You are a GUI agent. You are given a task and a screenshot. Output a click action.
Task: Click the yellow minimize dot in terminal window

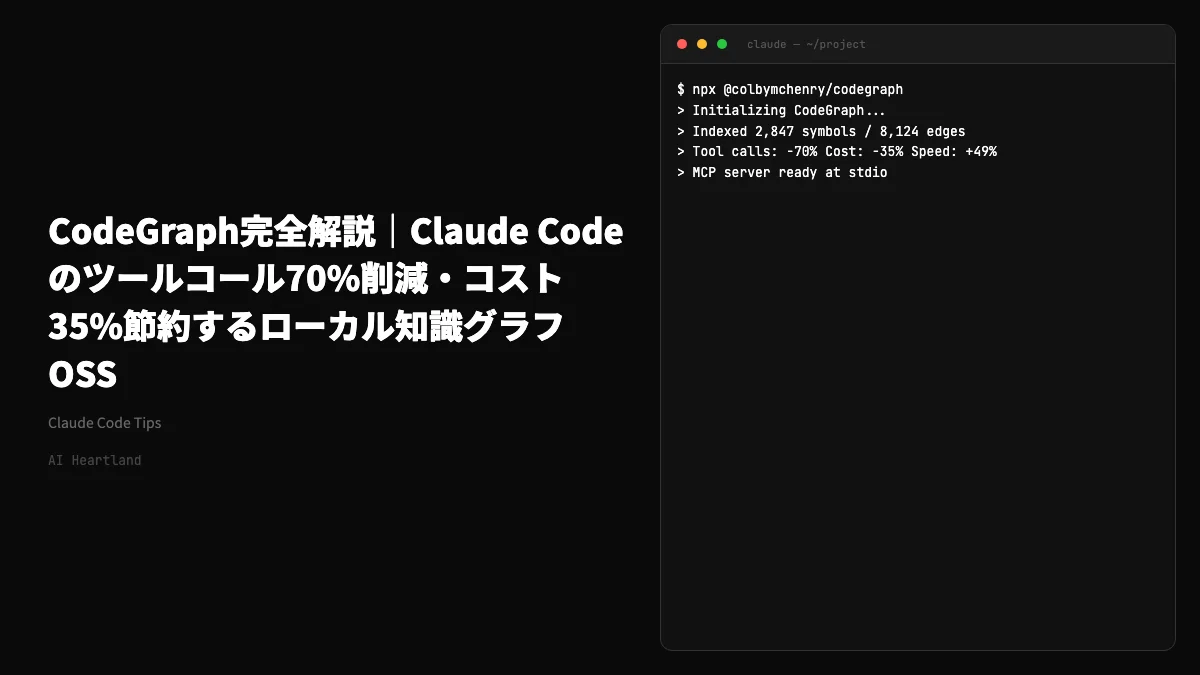click(702, 44)
